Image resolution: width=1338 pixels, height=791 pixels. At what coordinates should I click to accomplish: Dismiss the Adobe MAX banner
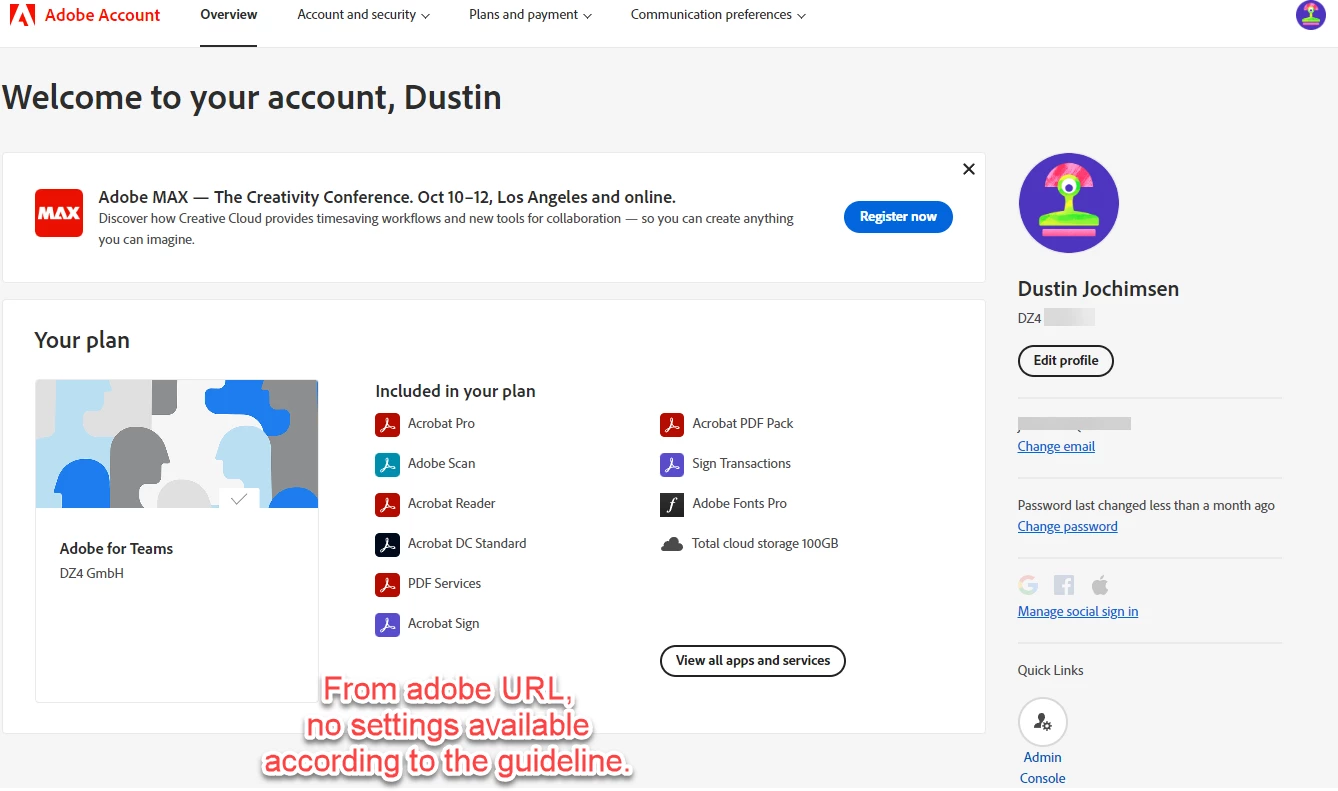(x=968, y=169)
